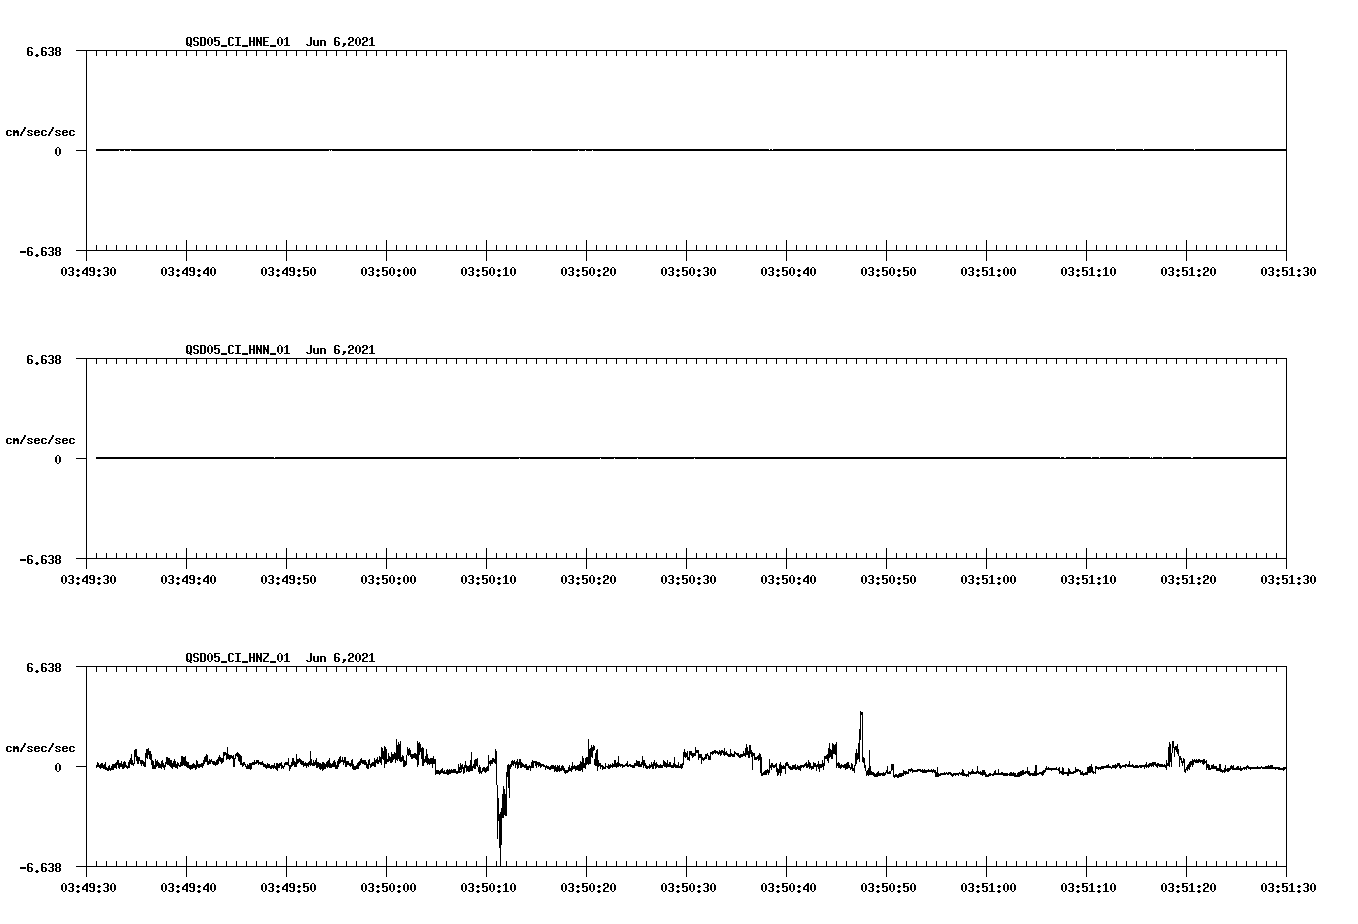Click time label 03:50:20 under HNN plot
Image resolution: width=1358 pixels, height=924 pixels.
point(588,580)
